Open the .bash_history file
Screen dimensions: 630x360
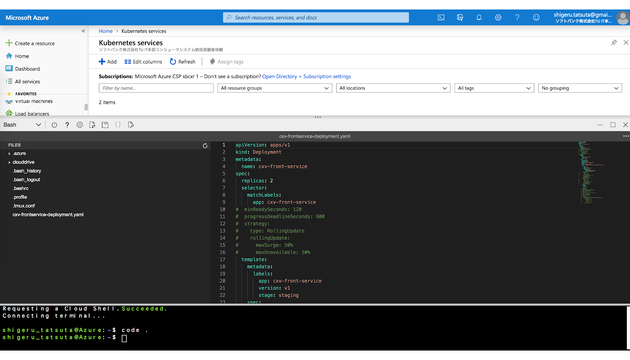(27, 171)
